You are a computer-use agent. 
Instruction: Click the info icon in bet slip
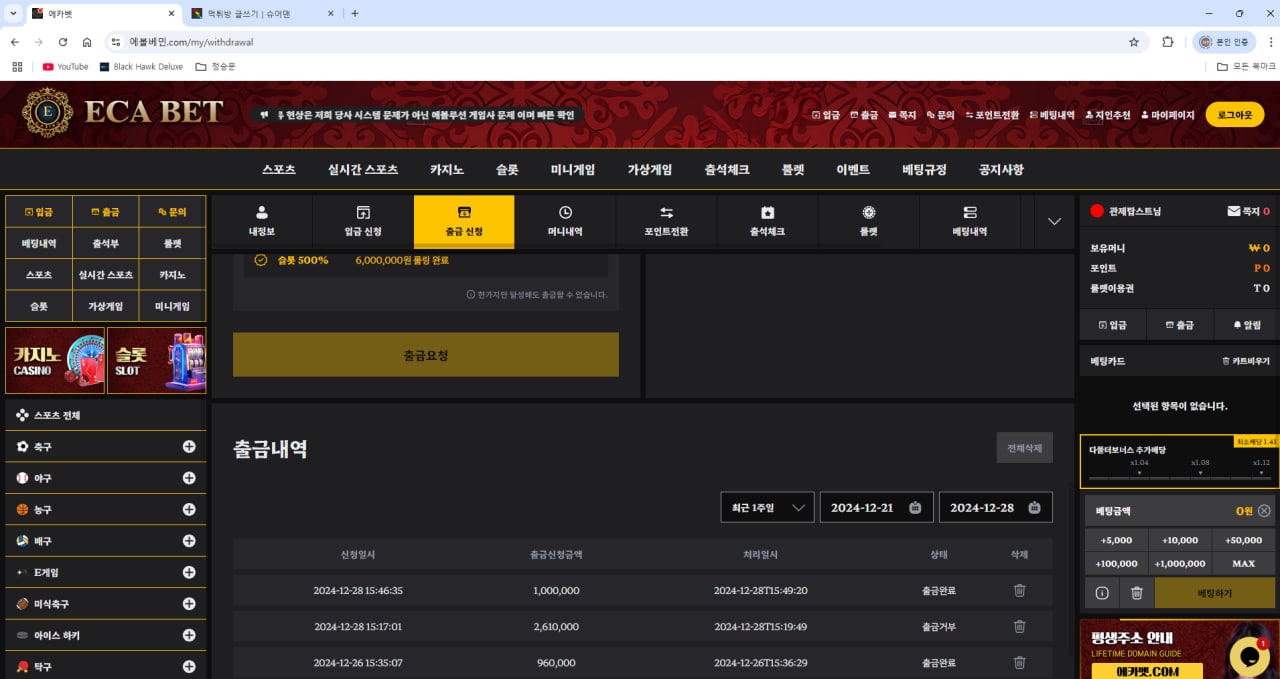(x=1102, y=593)
